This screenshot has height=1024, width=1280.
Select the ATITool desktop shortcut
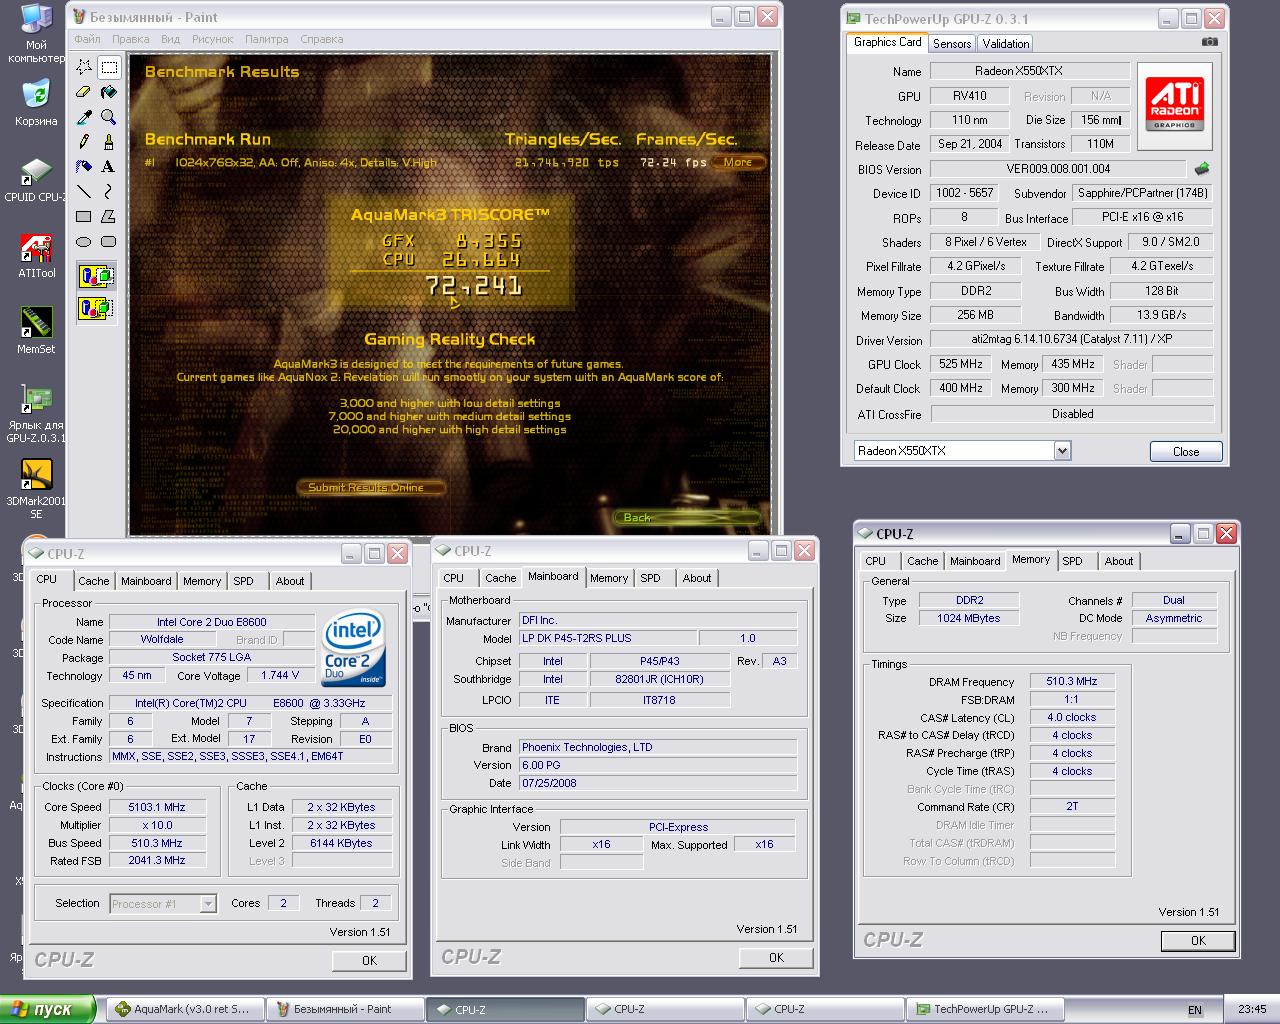[x=36, y=256]
